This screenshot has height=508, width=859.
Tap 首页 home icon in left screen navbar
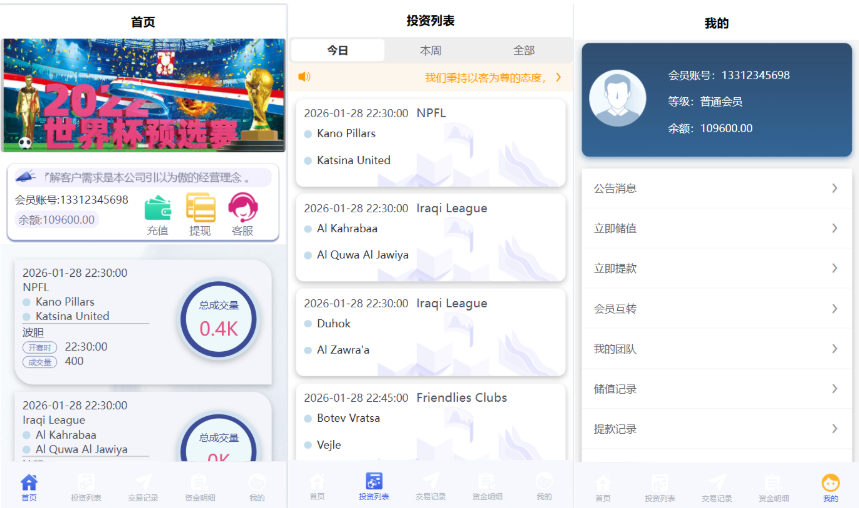point(29,482)
